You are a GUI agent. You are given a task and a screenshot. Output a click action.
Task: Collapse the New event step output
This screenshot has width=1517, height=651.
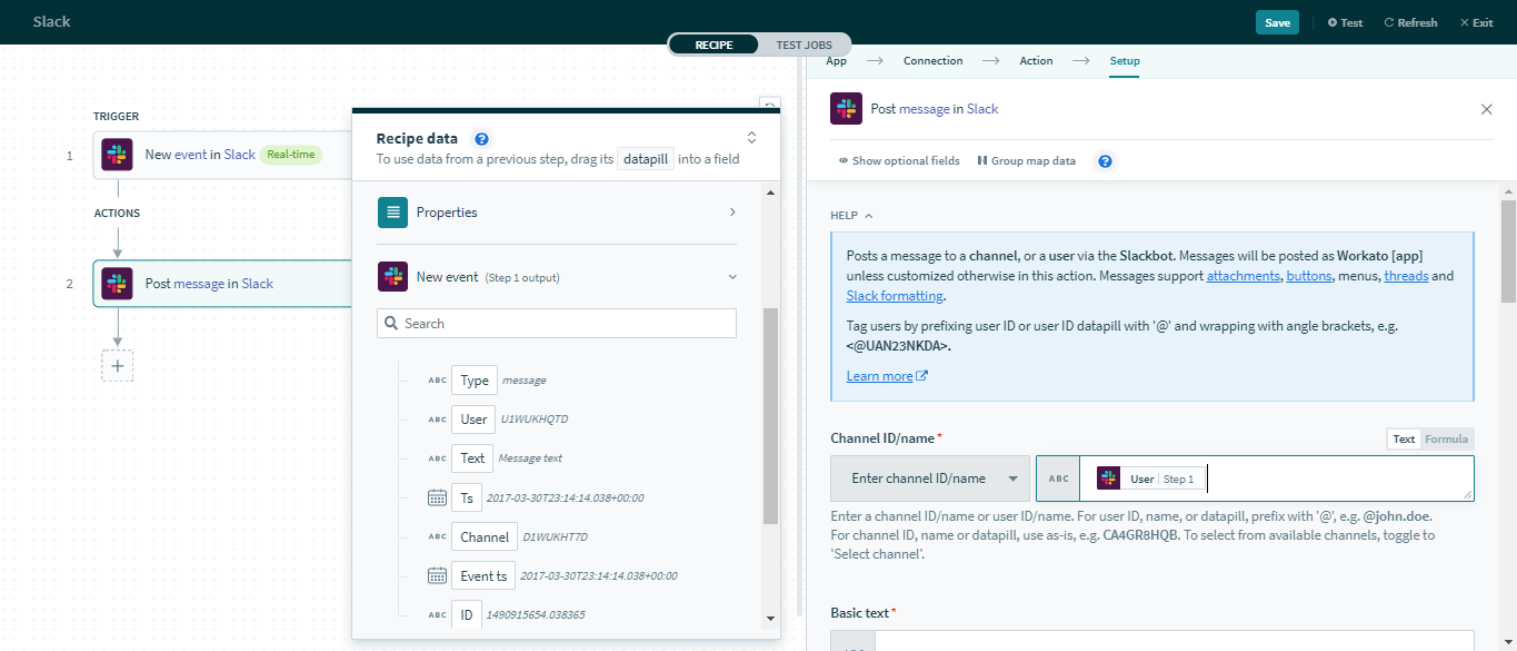tap(732, 277)
